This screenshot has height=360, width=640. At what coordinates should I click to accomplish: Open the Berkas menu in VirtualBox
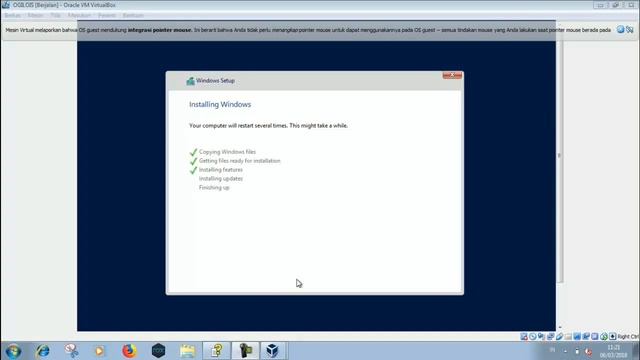pyautogui.click(x=12, y=16)
